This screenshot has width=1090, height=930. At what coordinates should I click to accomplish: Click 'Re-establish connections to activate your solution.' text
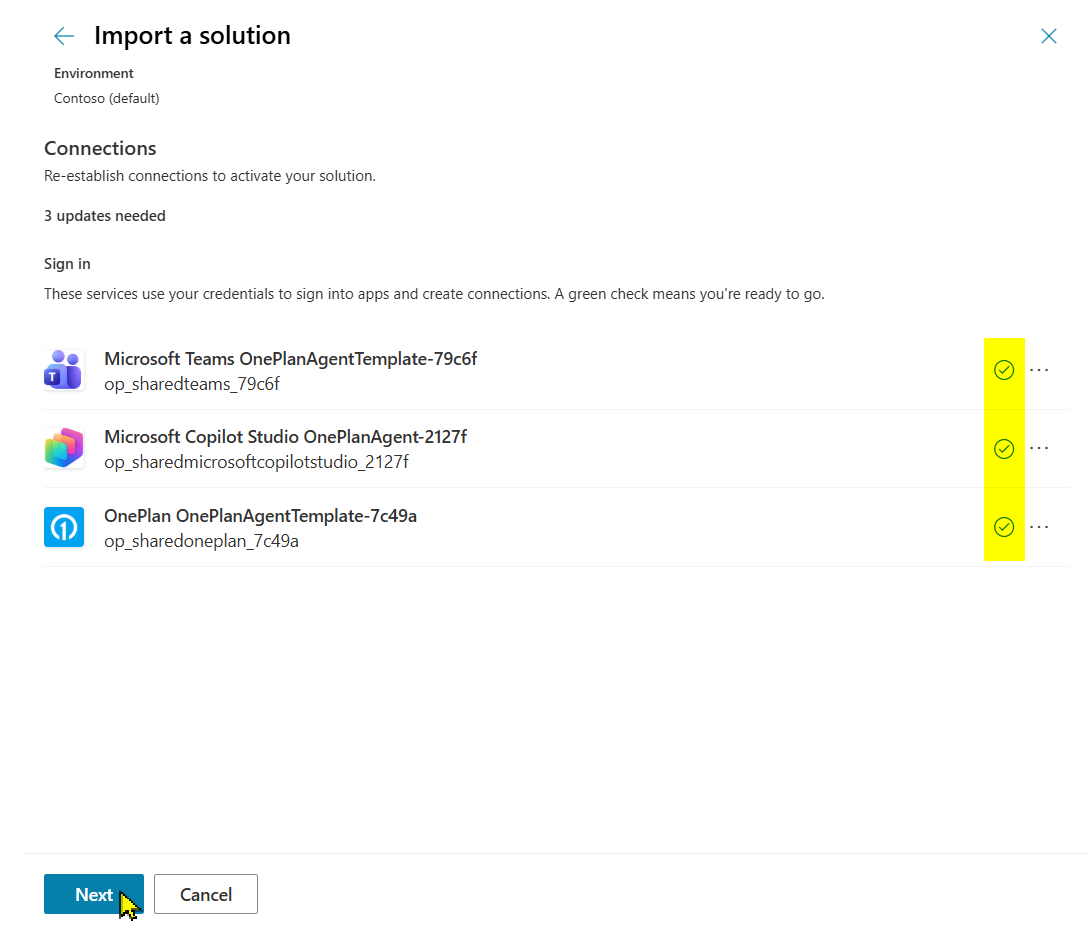coord(210,176)
